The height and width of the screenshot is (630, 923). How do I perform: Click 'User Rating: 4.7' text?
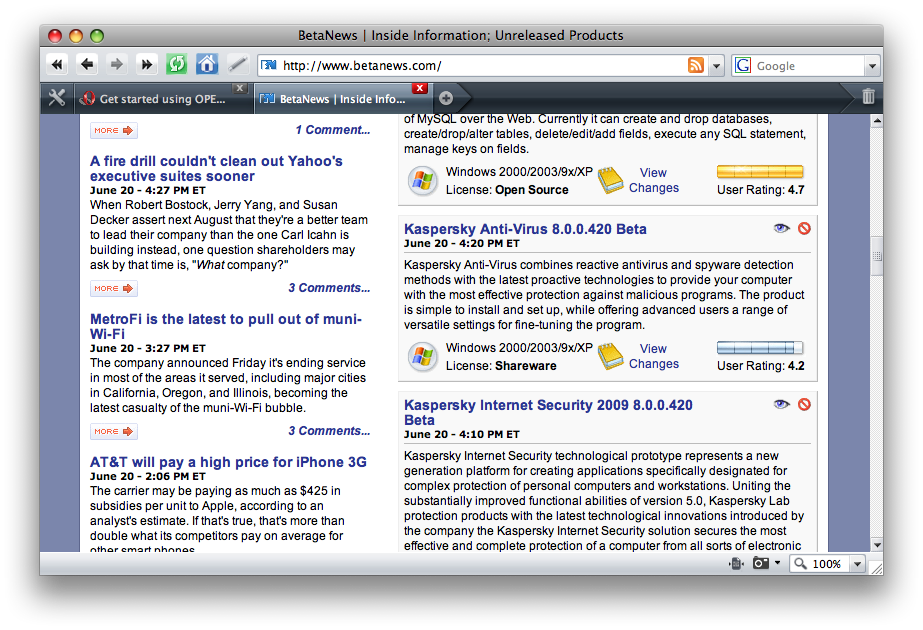(x=761, y=190)
